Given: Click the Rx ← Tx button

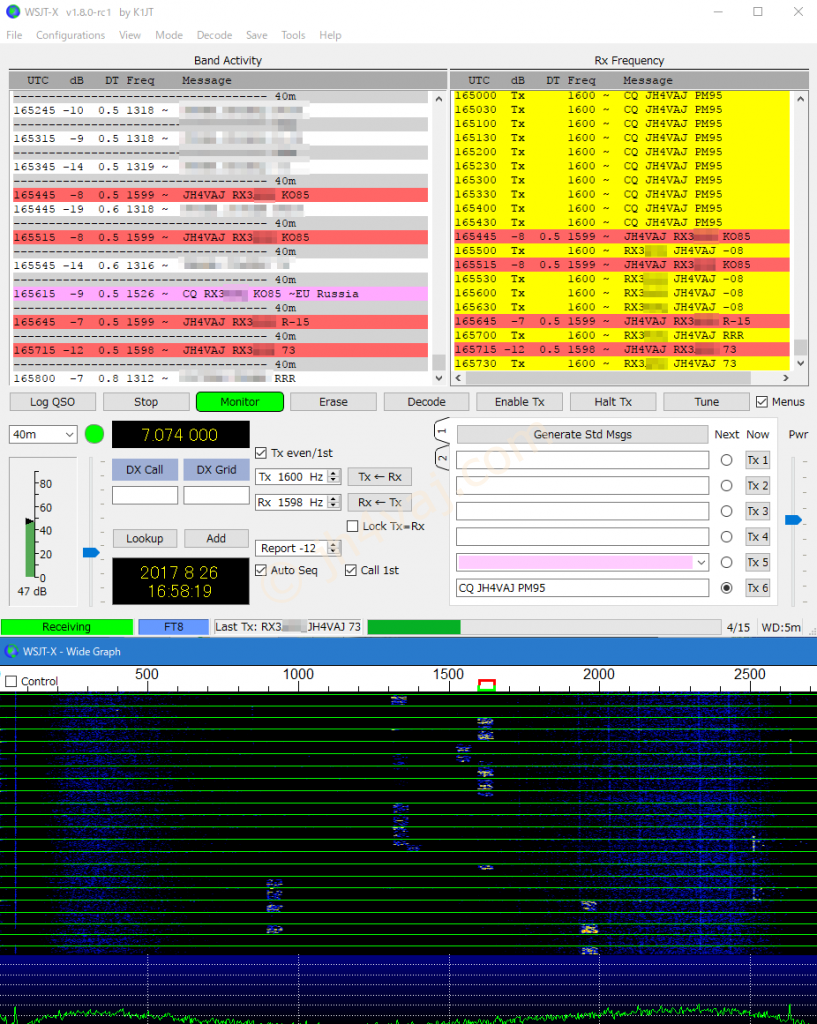Looking at the screenshot, I should [379, 502].
